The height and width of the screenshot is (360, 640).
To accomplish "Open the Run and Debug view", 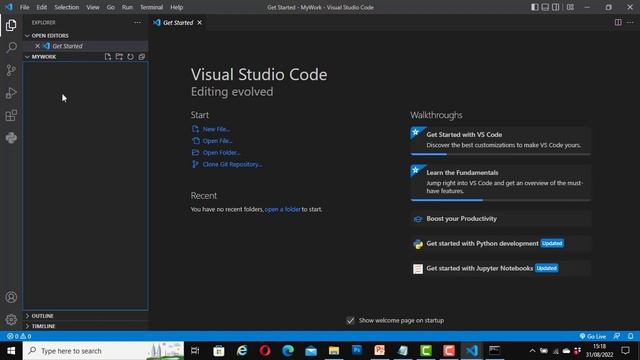I will pyautogui.click(x=11, y=93).
